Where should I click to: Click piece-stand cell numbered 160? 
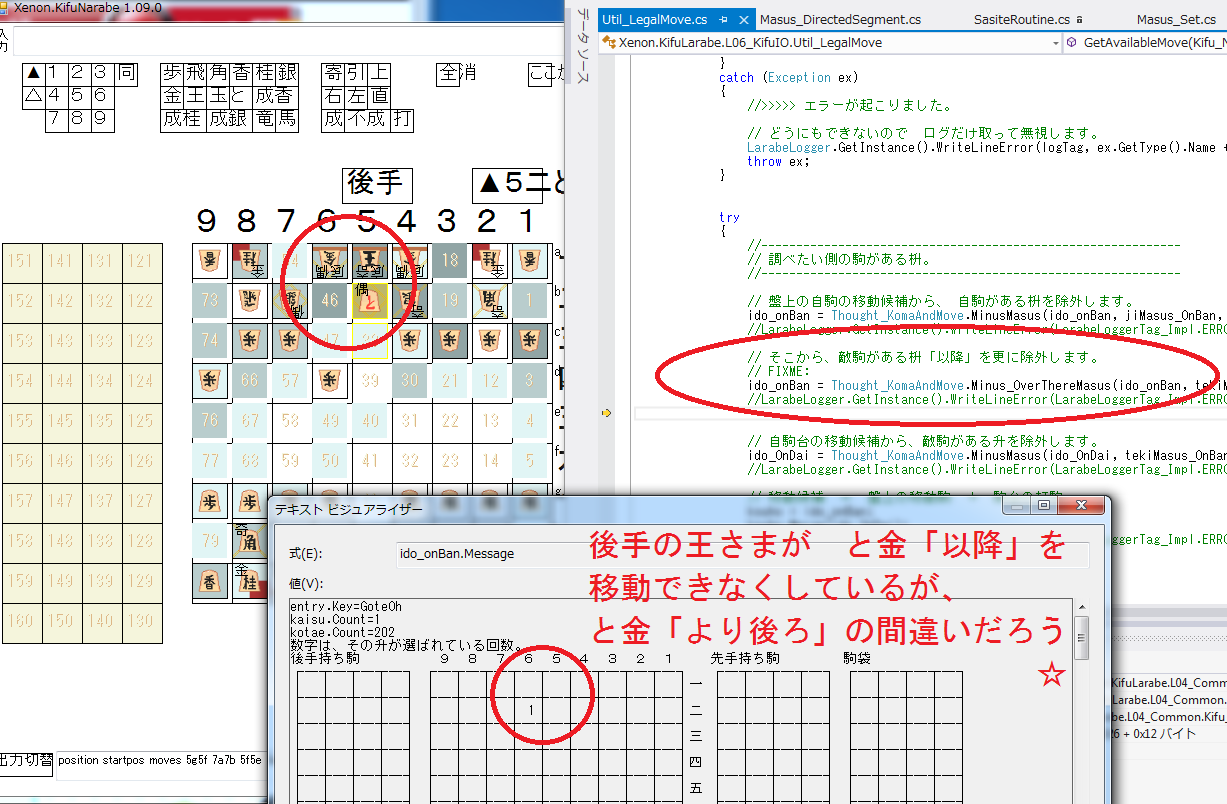(22, 622)
